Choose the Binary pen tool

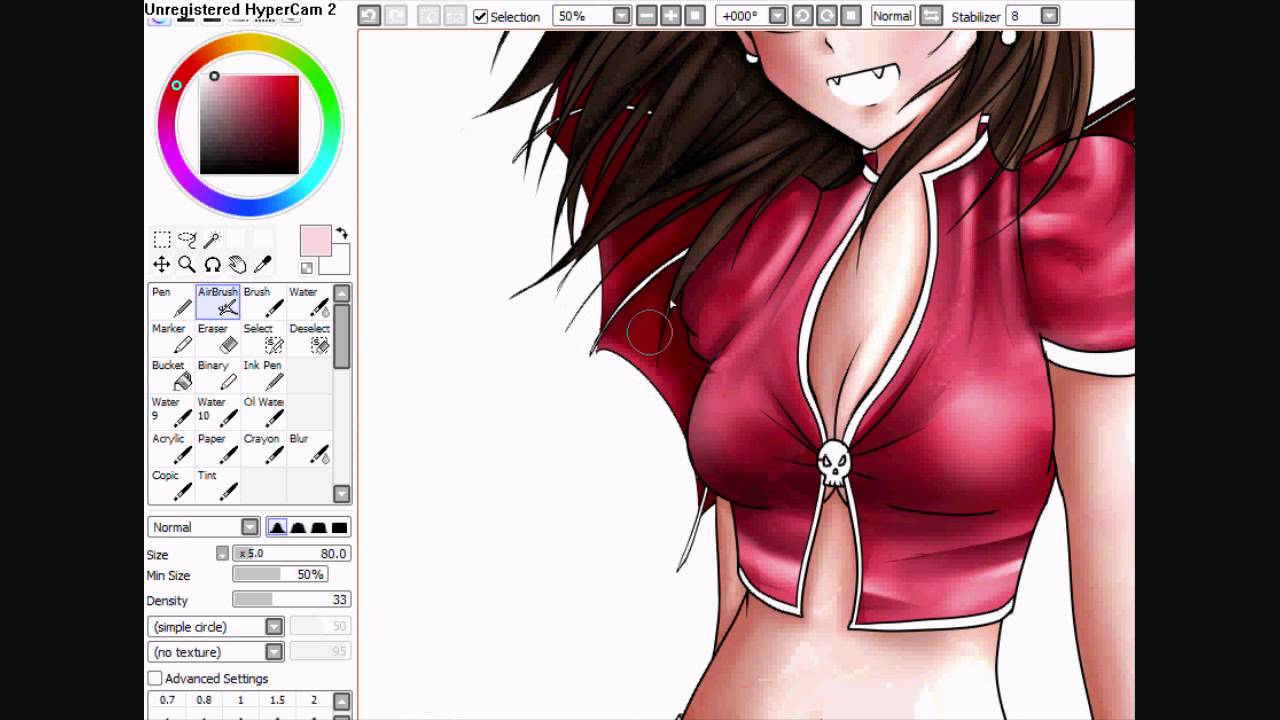click(x=218, y=376)
